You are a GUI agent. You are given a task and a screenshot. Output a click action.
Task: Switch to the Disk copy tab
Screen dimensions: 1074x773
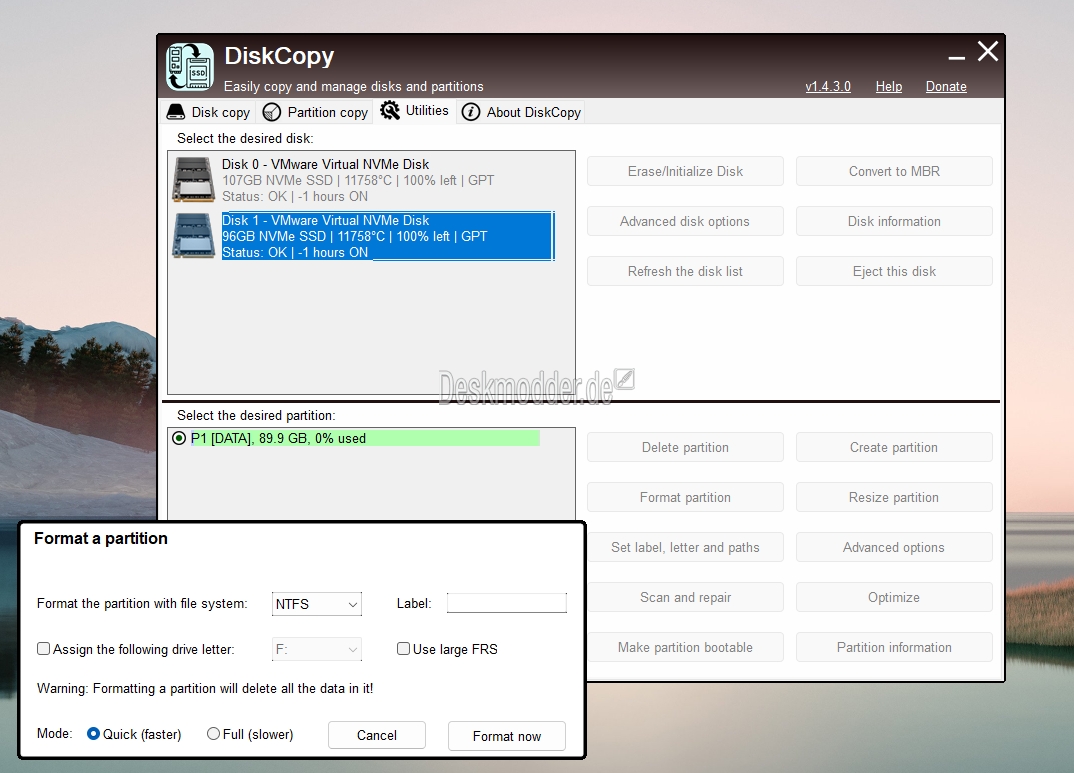(x=210, y=112)
